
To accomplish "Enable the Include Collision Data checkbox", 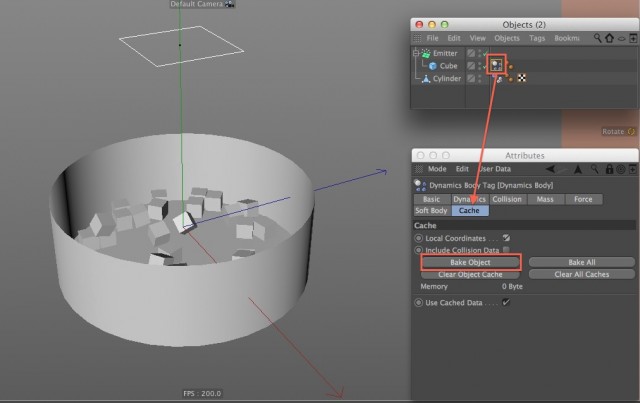I will click(506, 249).
